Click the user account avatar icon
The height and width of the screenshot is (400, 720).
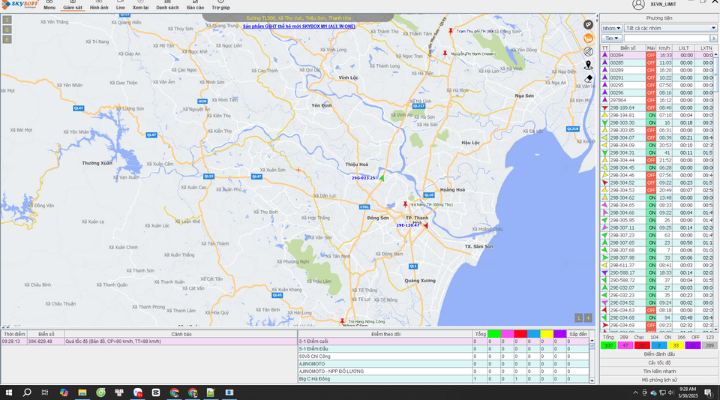(638, 5)
